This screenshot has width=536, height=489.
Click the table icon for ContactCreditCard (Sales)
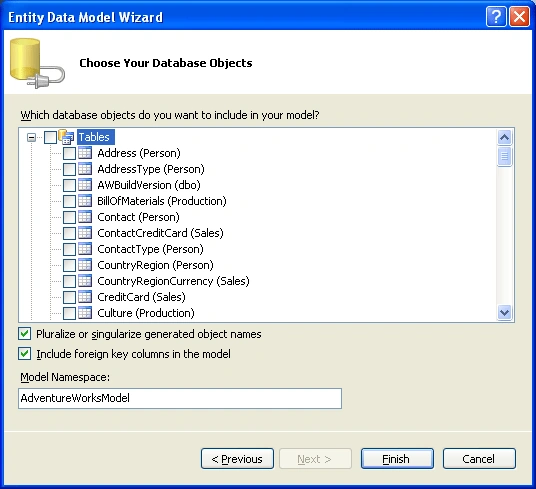[x=85, y=233]
